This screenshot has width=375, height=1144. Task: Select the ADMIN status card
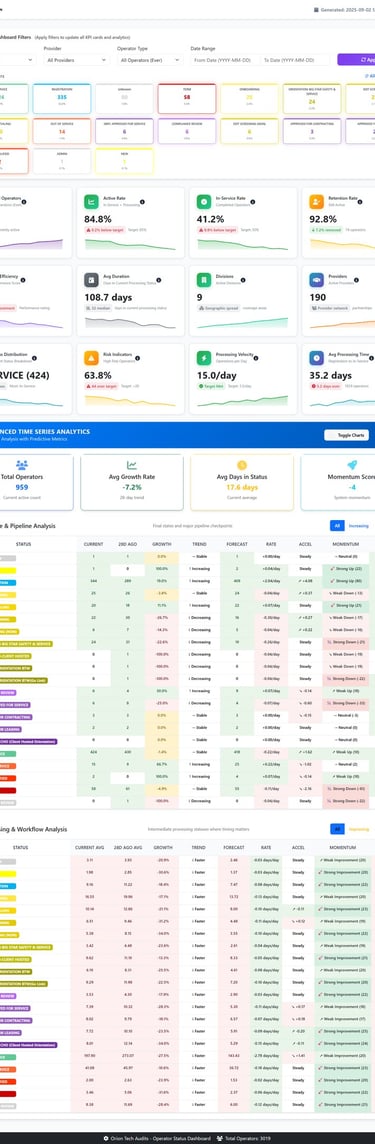(62, 161)
